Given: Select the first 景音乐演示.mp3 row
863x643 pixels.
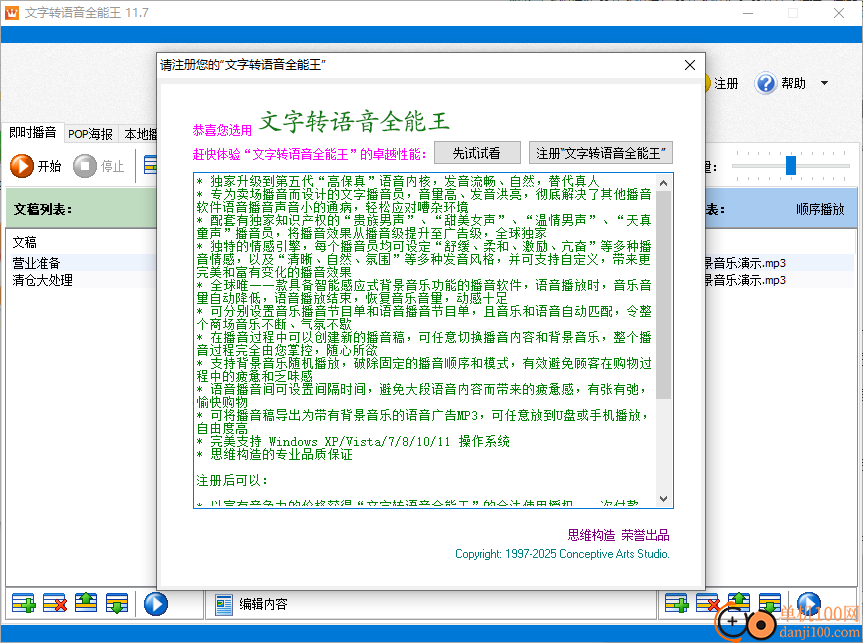Looking at the screenshot, I should coord(779,263).
